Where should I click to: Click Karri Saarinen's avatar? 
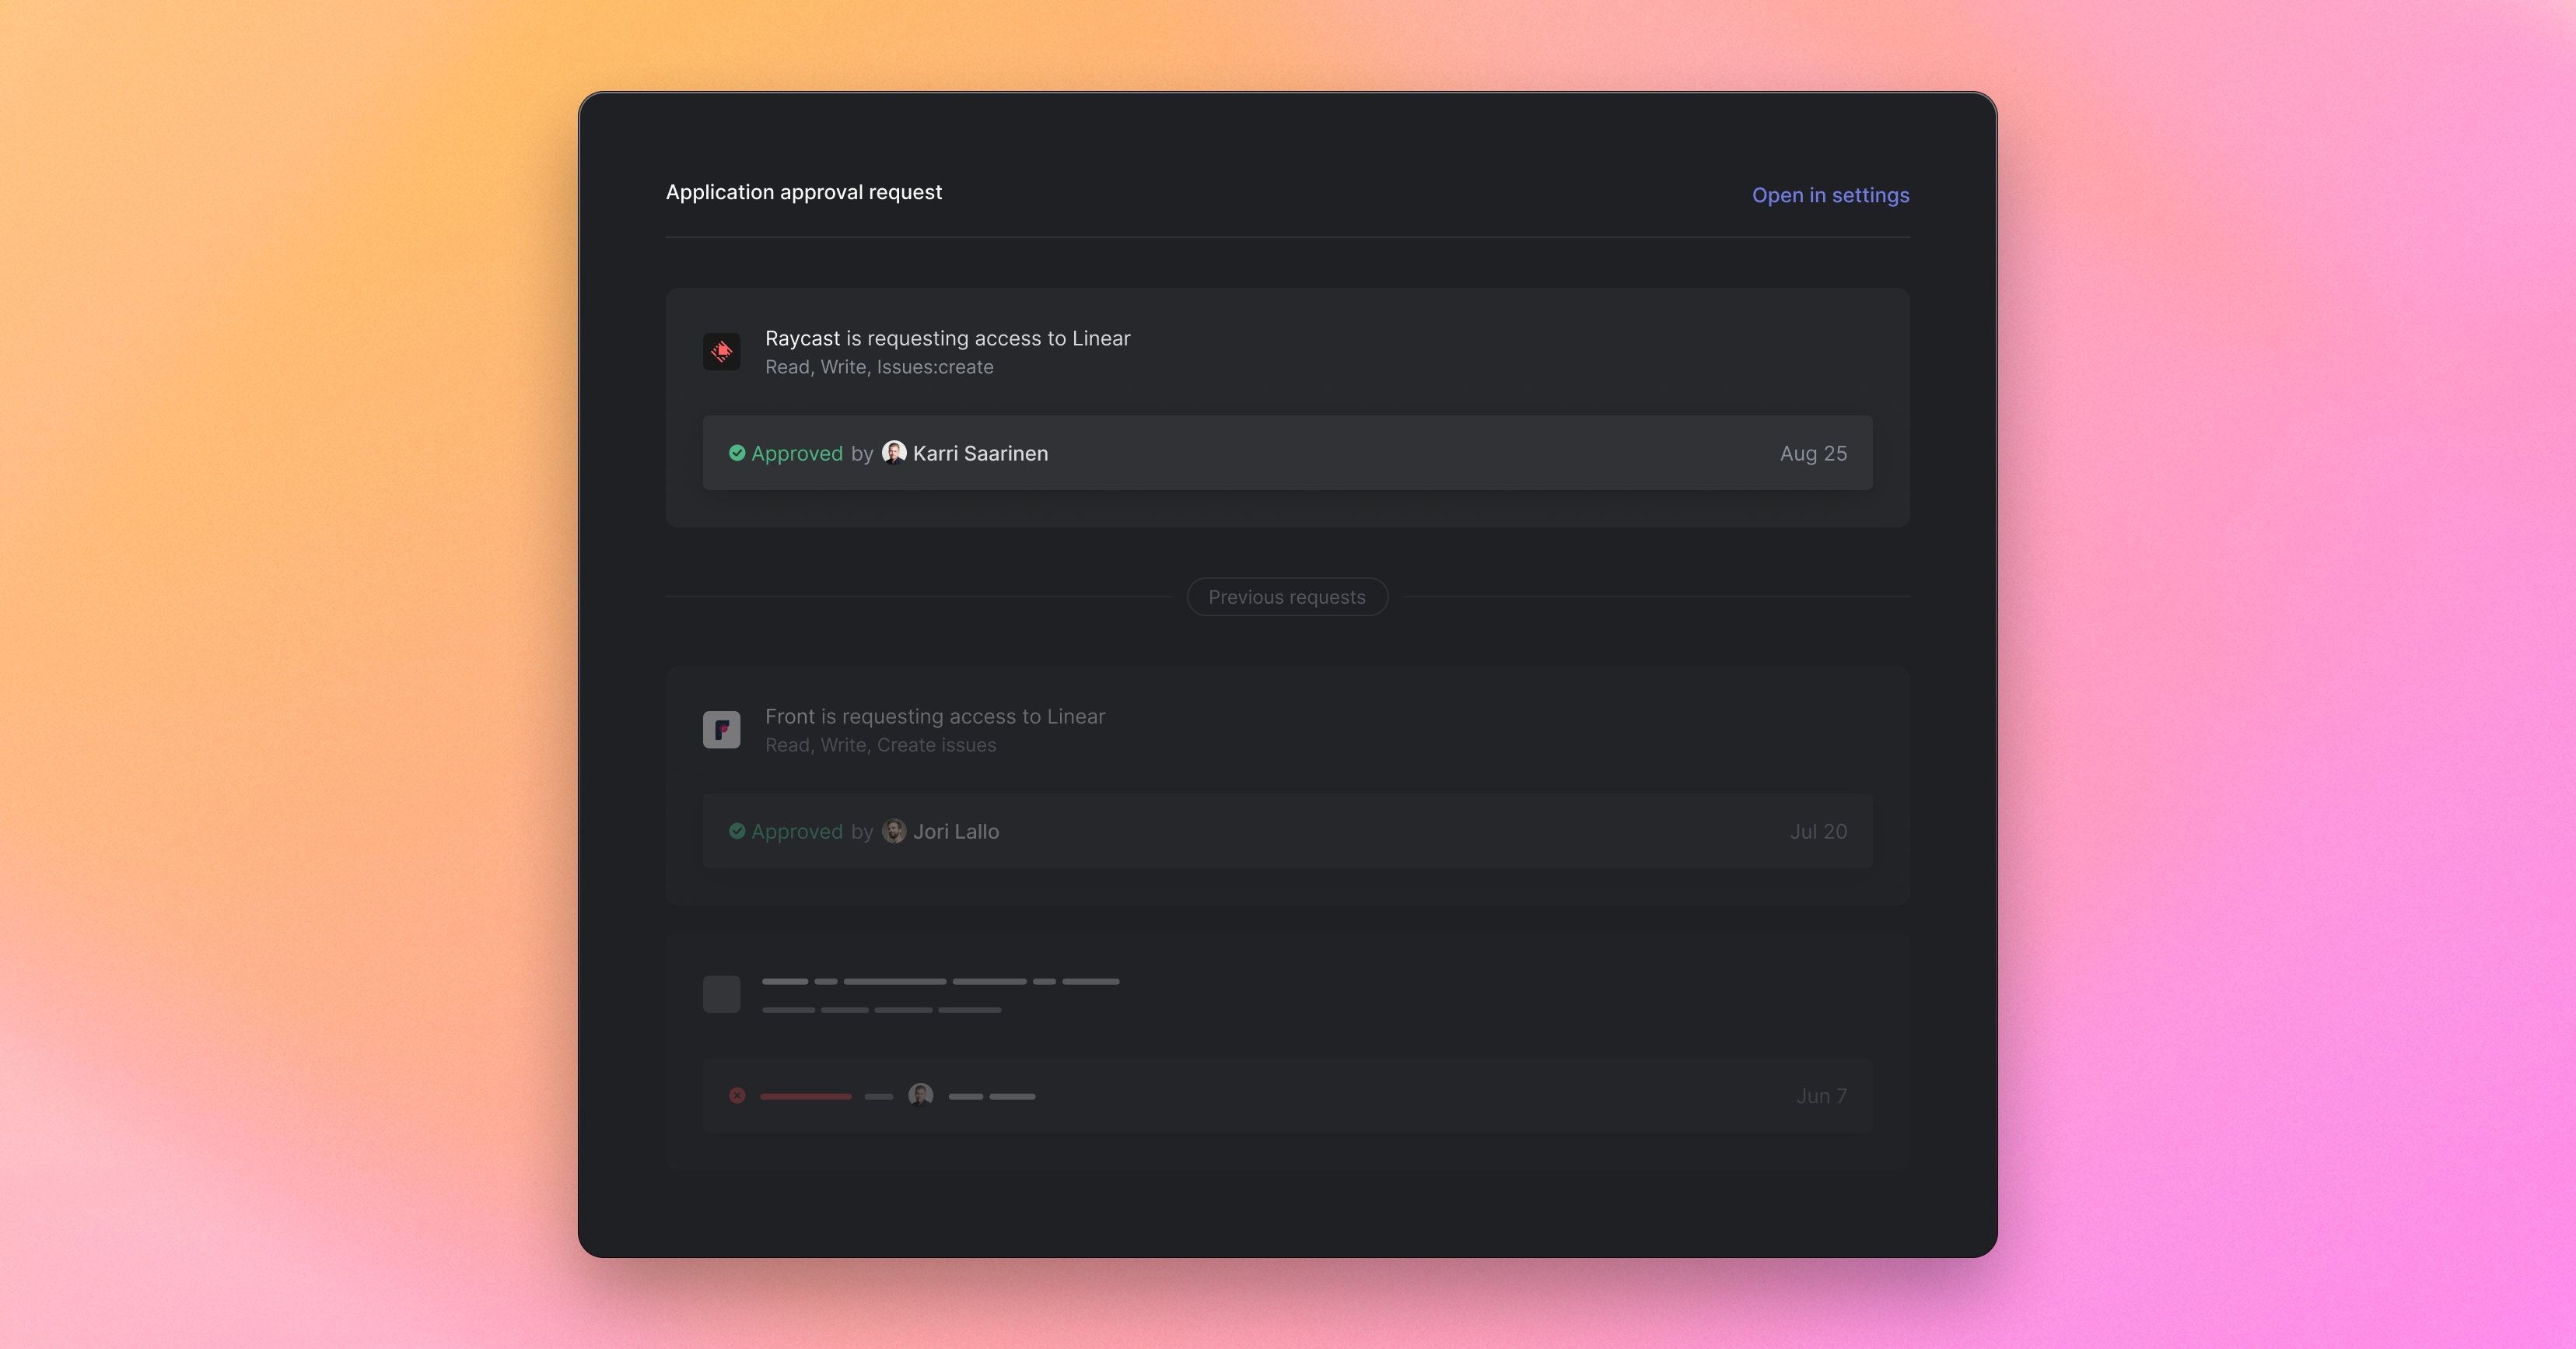pyautogui.click(x=894, y=453)
